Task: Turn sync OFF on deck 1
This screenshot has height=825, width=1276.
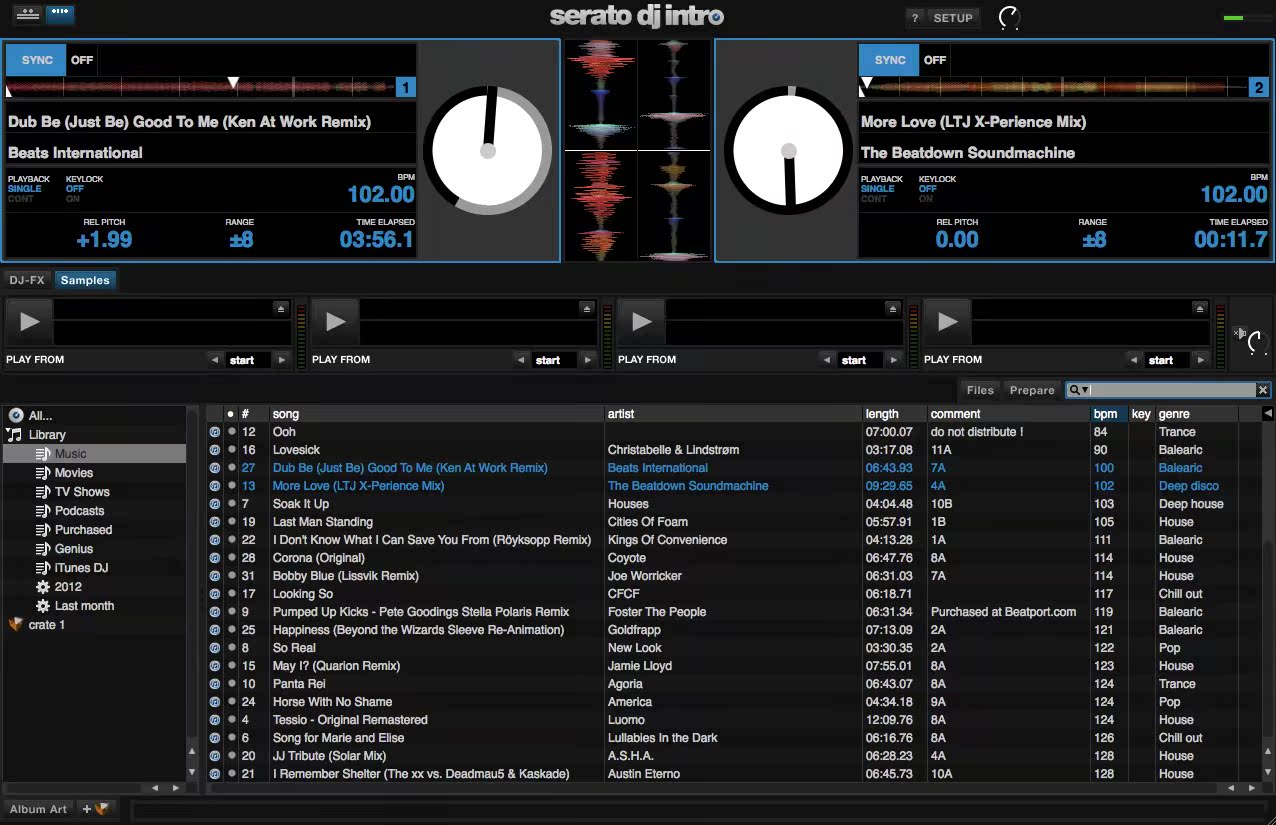Action: click(x=82, y=60)
